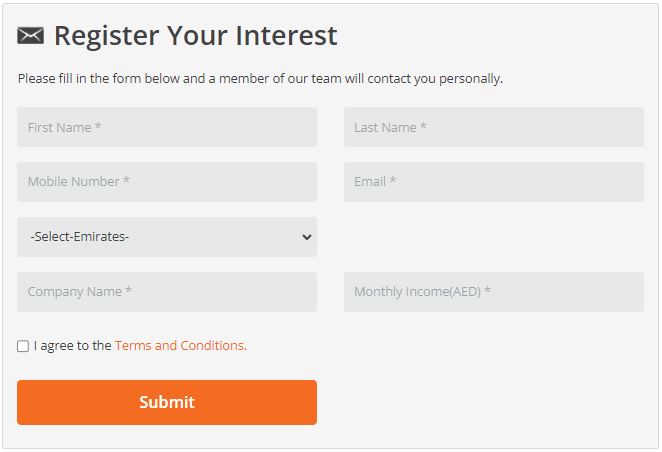
Task: Click the Emirates dropdown chevron arrow
Action: click(307, 238)
